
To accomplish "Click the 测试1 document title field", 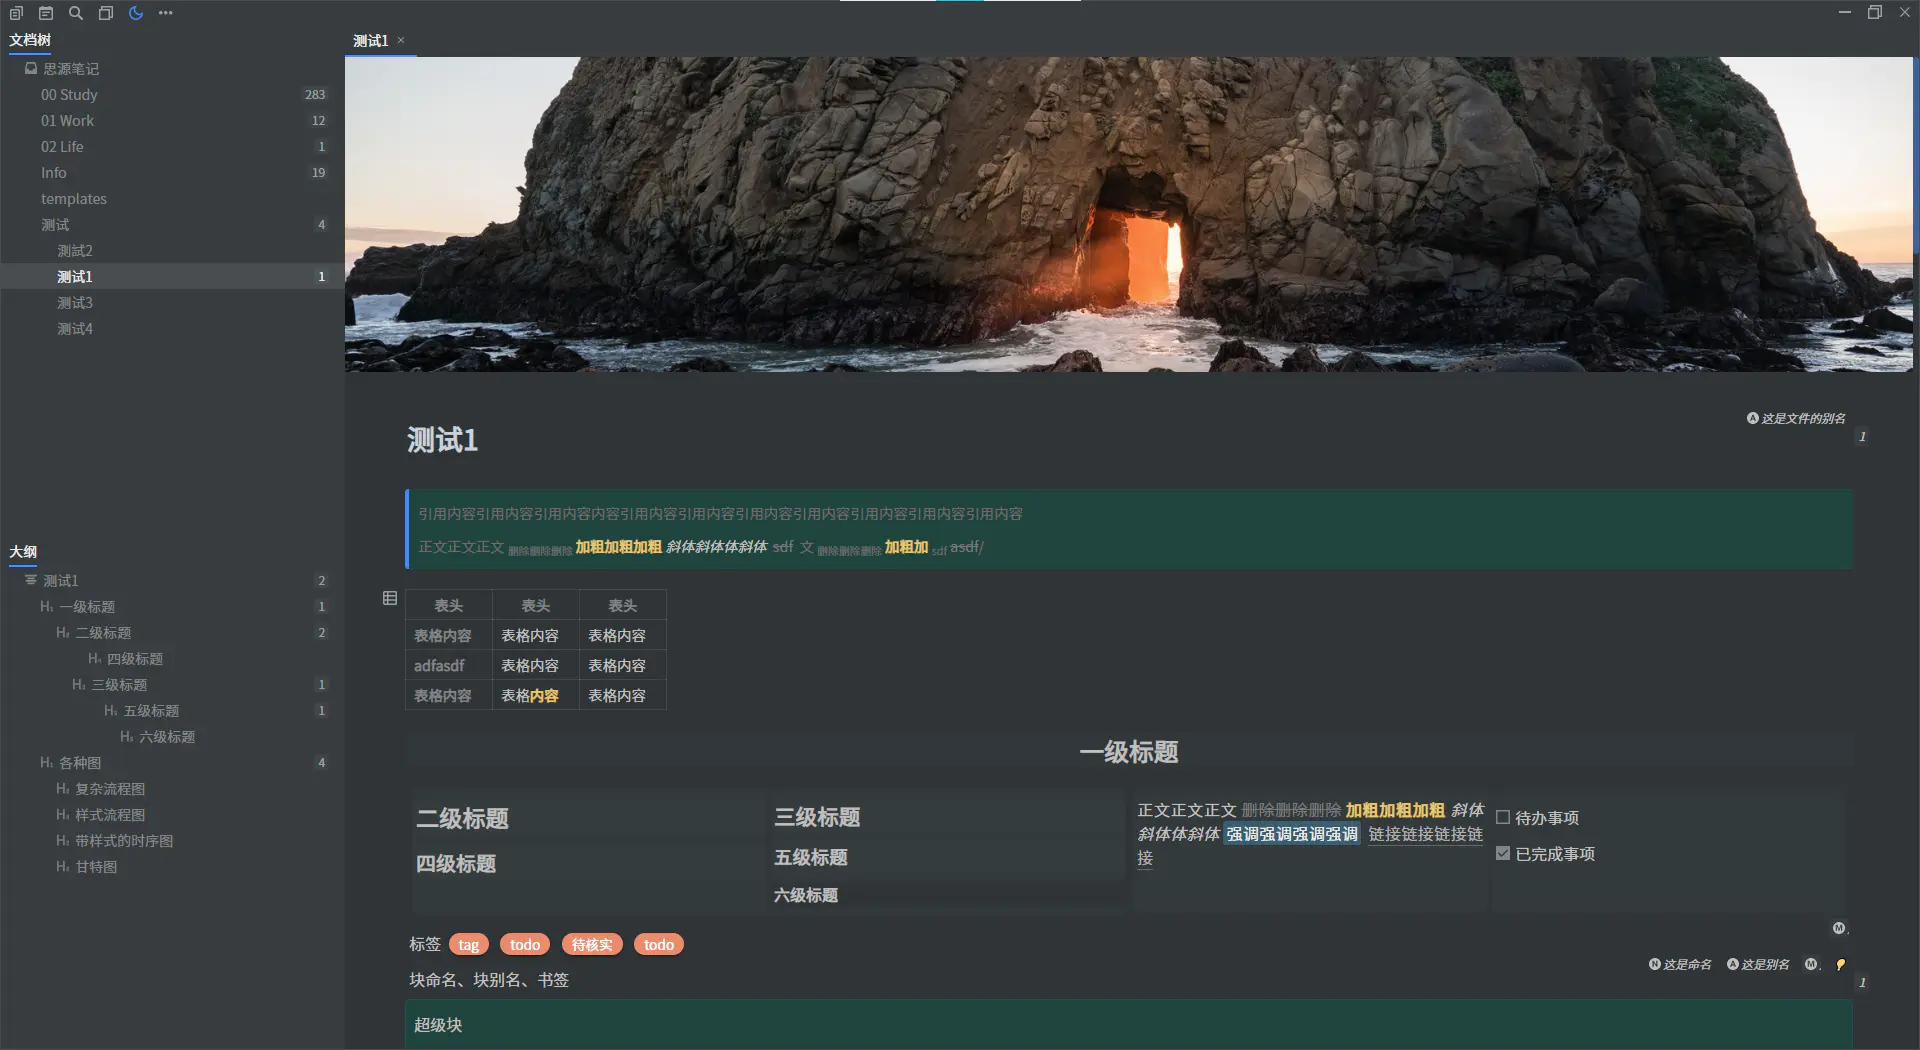I will (442, 440).
